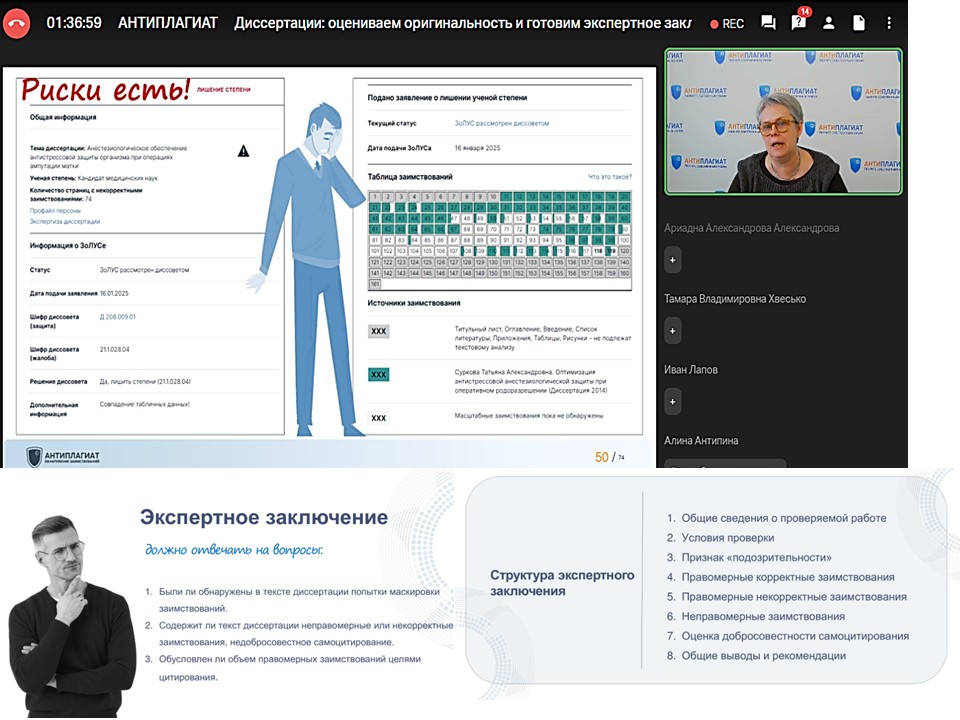Image resolution: width=960 pixels, height=720 pixels.
Task: Select the presenter's video thumbnail
Action: [783, 121]
